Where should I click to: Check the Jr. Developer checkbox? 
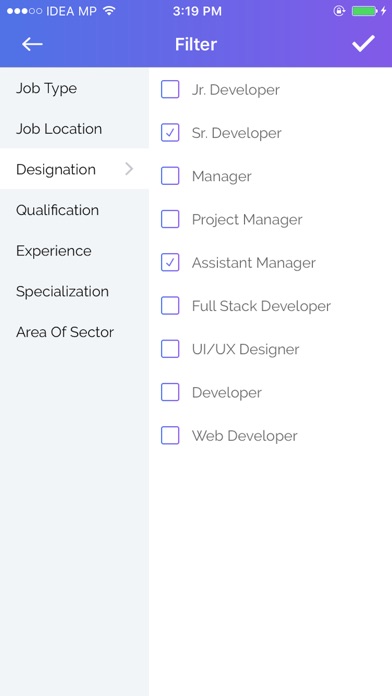(x=170, y=89)
